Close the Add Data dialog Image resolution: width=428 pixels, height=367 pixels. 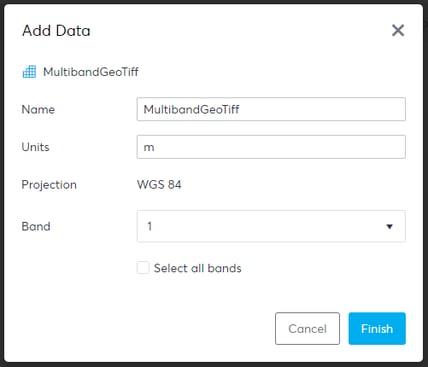tap(398, 30)
